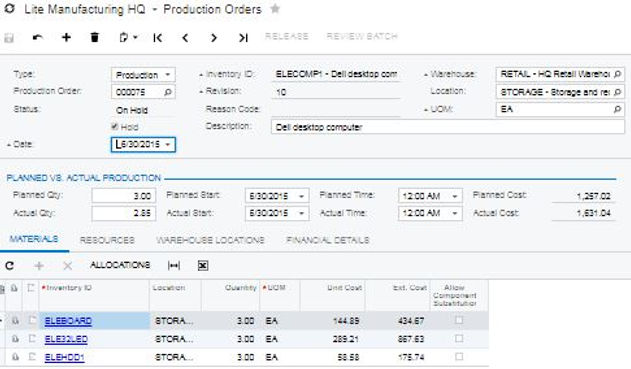The height and width of the screenshot is (369, 631).
Task: Open the Financial Details tab
Action: click(328, 240)
